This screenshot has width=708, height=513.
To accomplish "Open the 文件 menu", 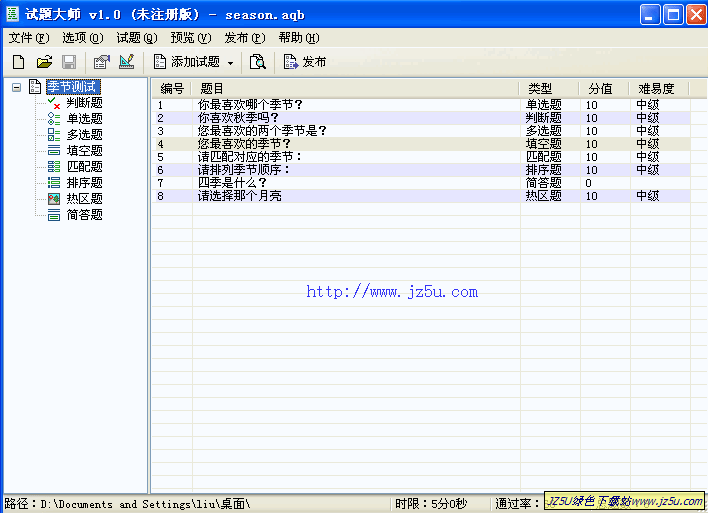I will click(x=28, y=38).
